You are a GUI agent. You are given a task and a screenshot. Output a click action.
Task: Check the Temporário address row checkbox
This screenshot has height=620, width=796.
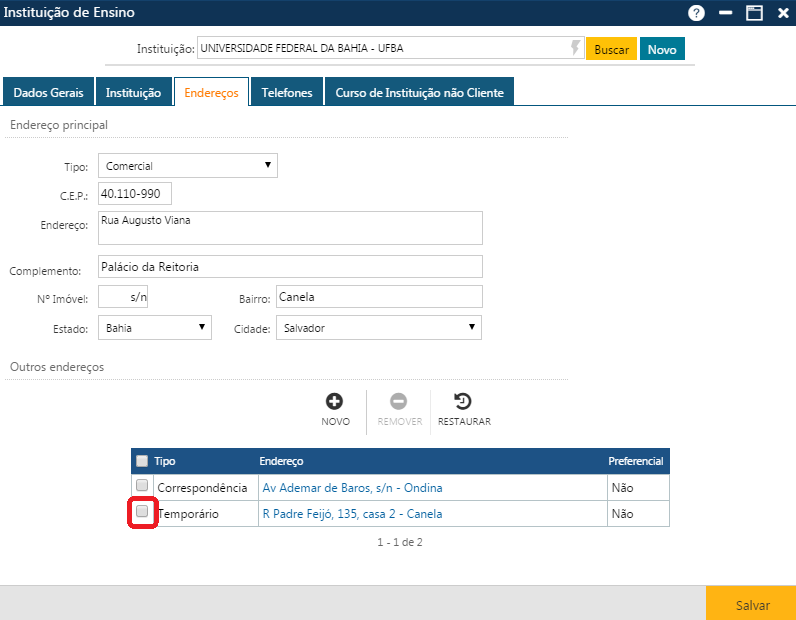click(142, 512)
